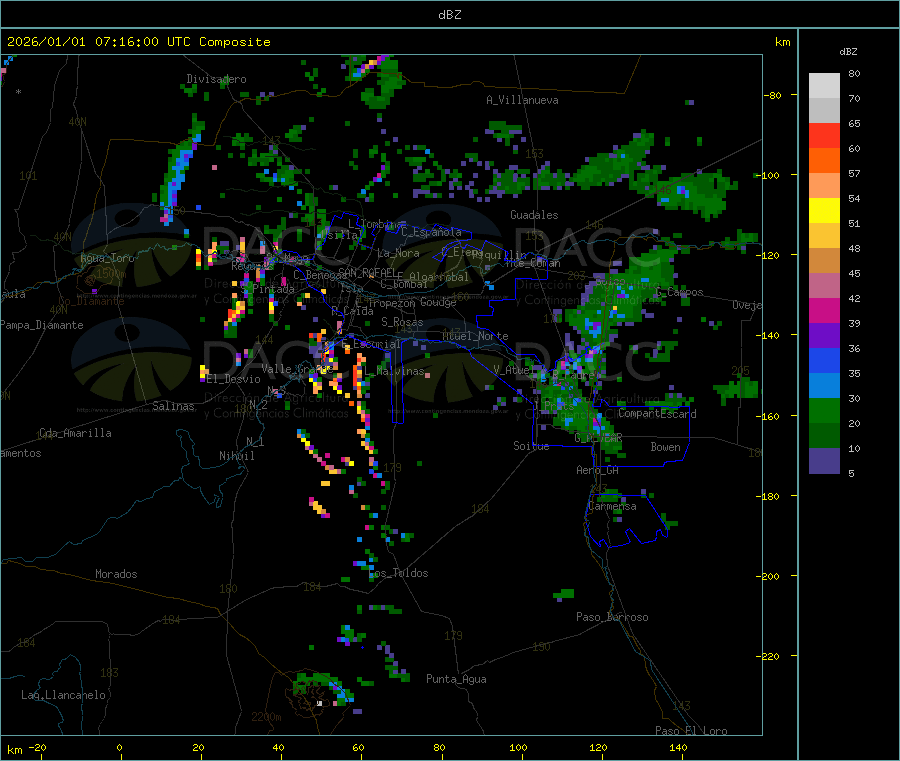Click the Carmensa map label
The width and height of the screenshot is (900, 761).
coord(612,506)
